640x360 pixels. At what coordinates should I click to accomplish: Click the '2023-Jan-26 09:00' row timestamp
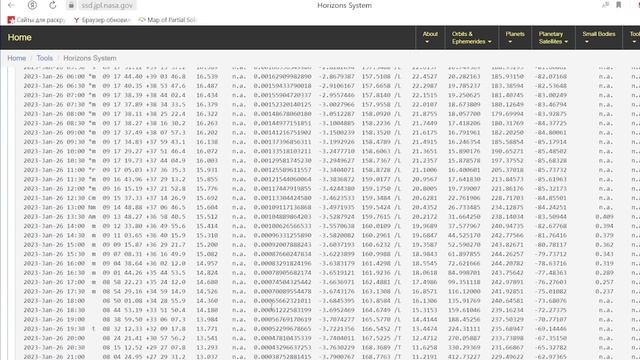[54, 133]
